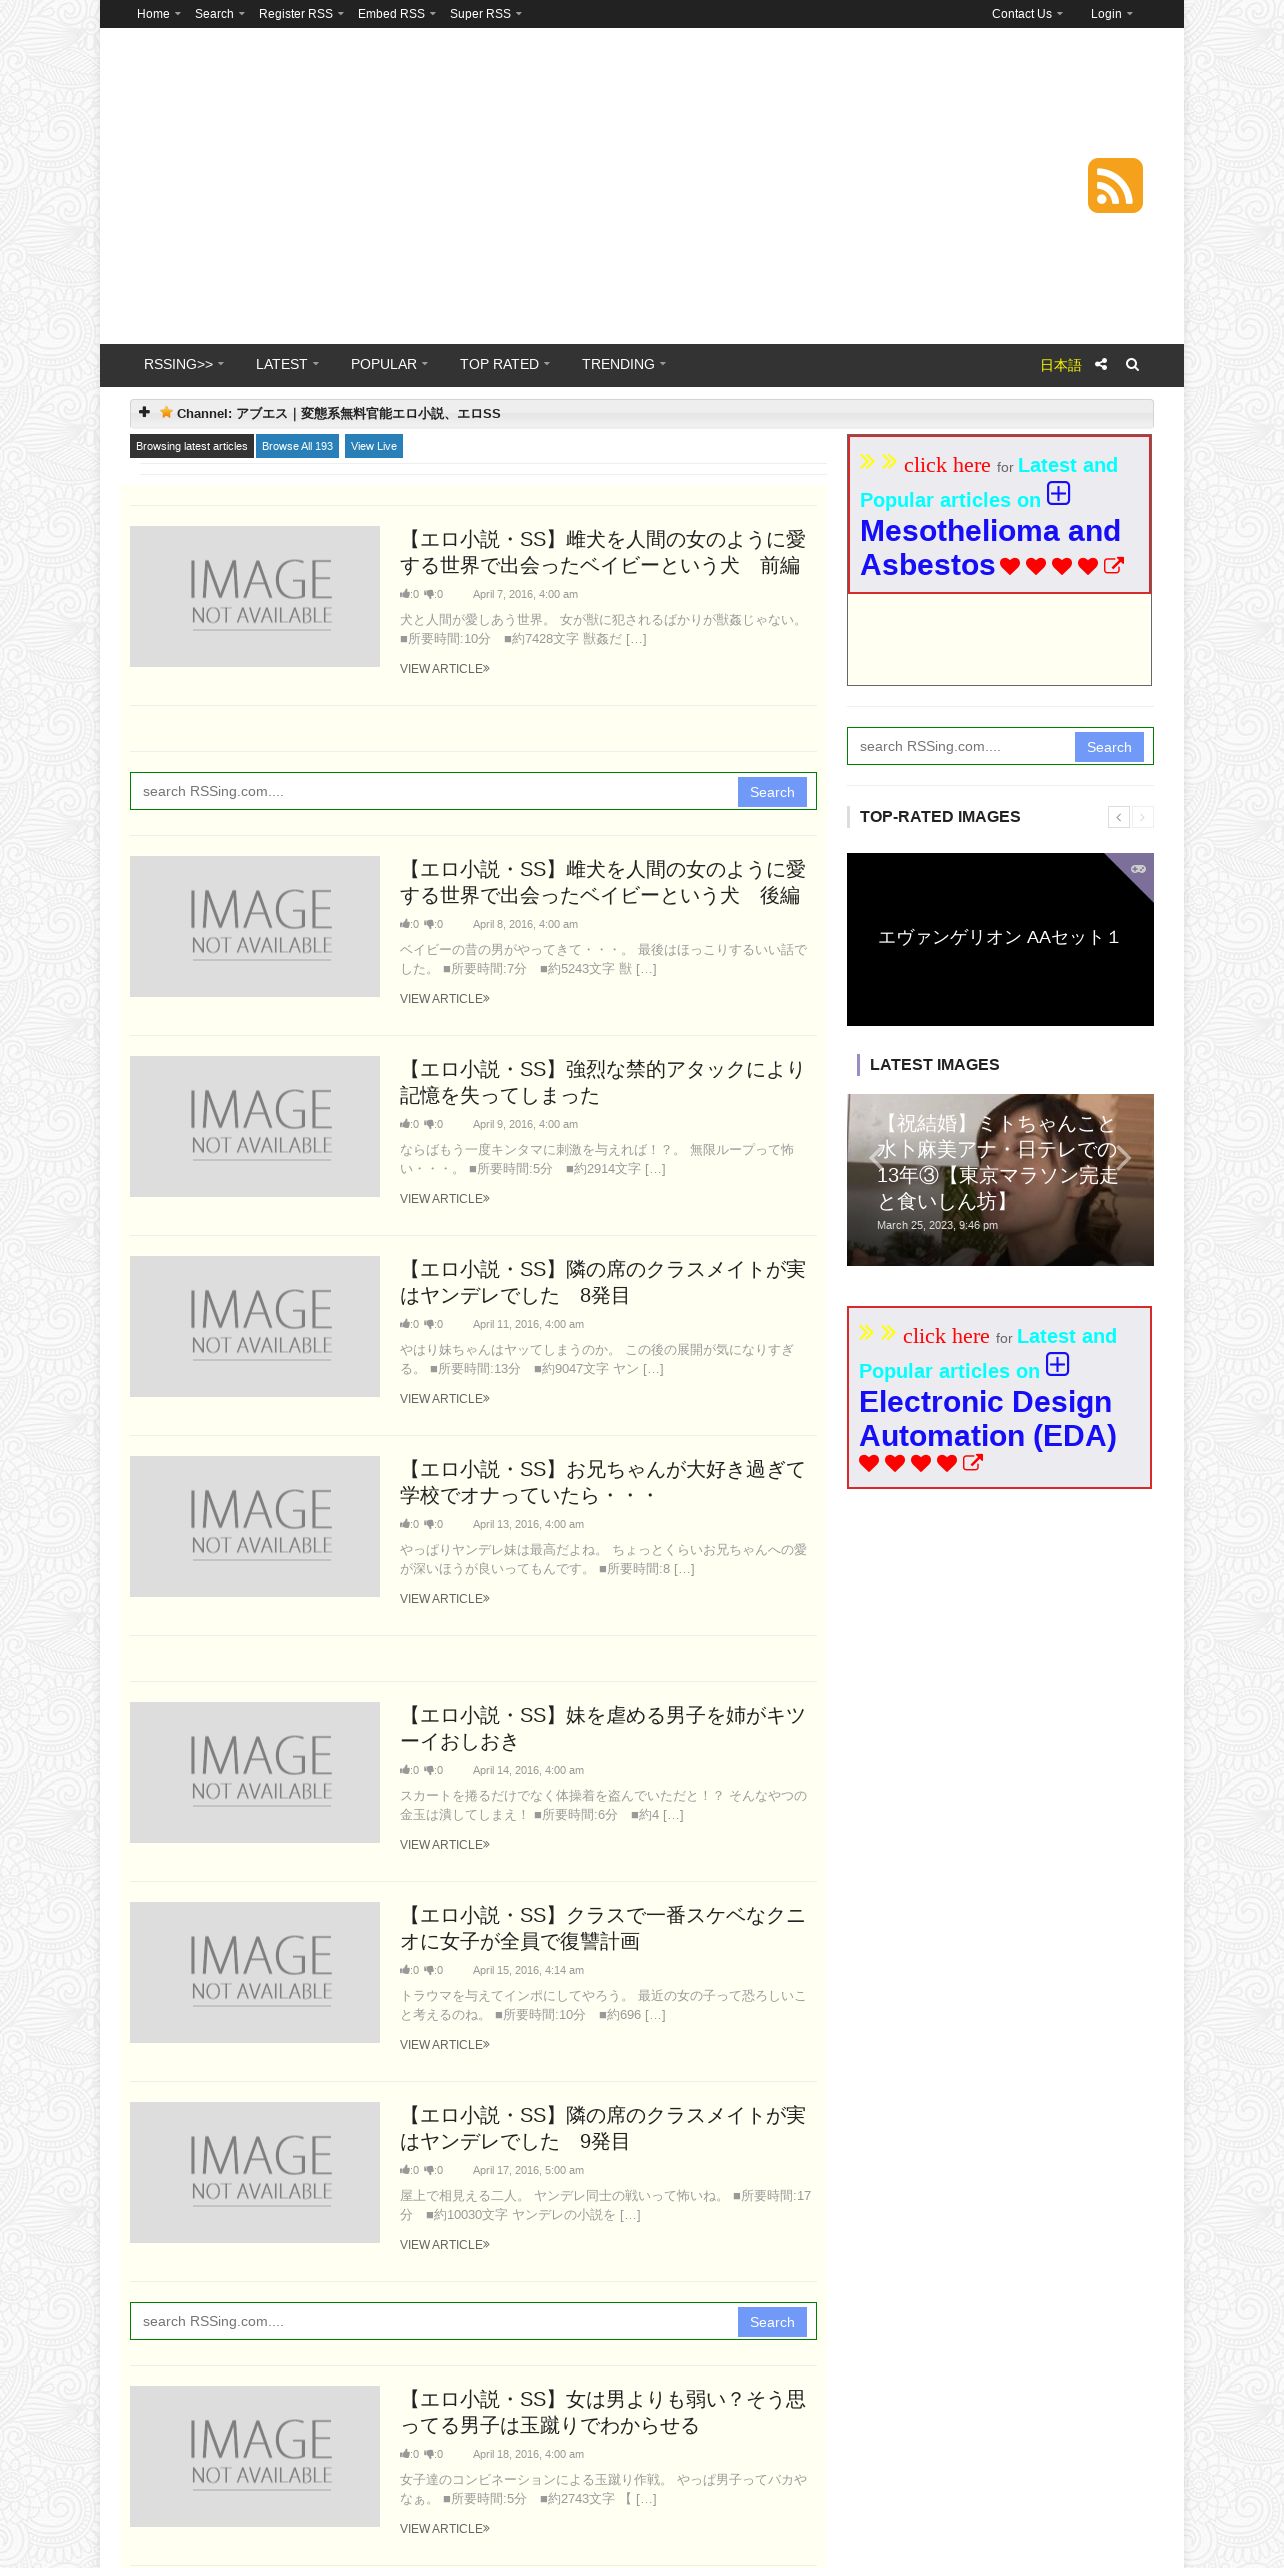Expand the LATEST menu
The width and height of the screenshot is (1284, 2568).
click(x=287, y=365)
